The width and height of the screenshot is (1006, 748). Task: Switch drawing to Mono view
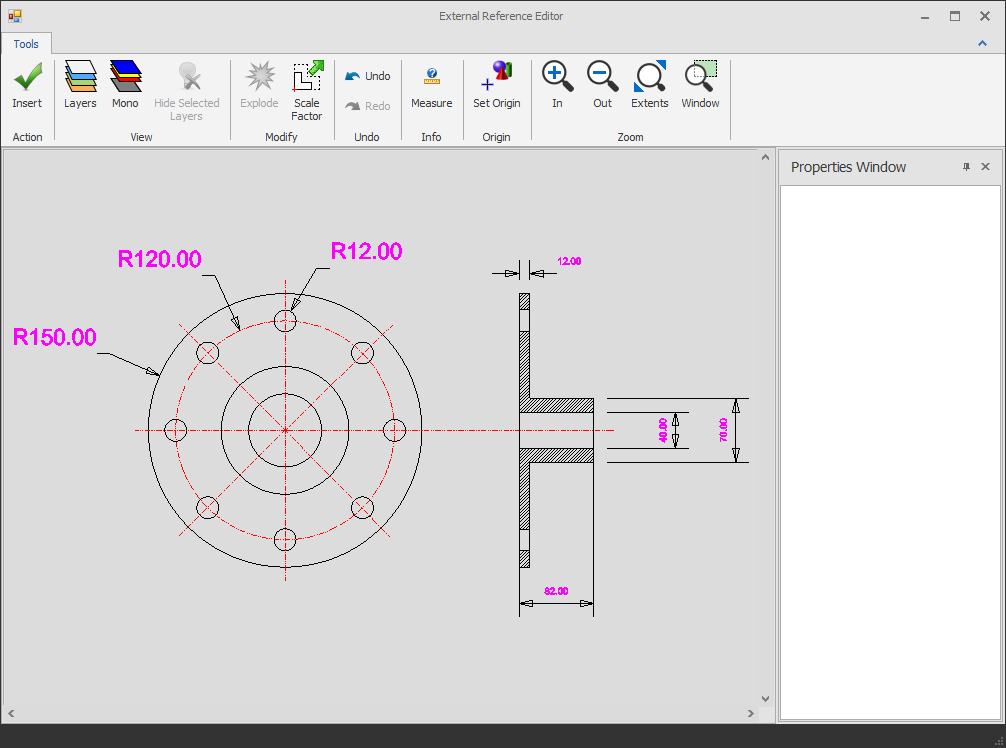click(125, 85)
